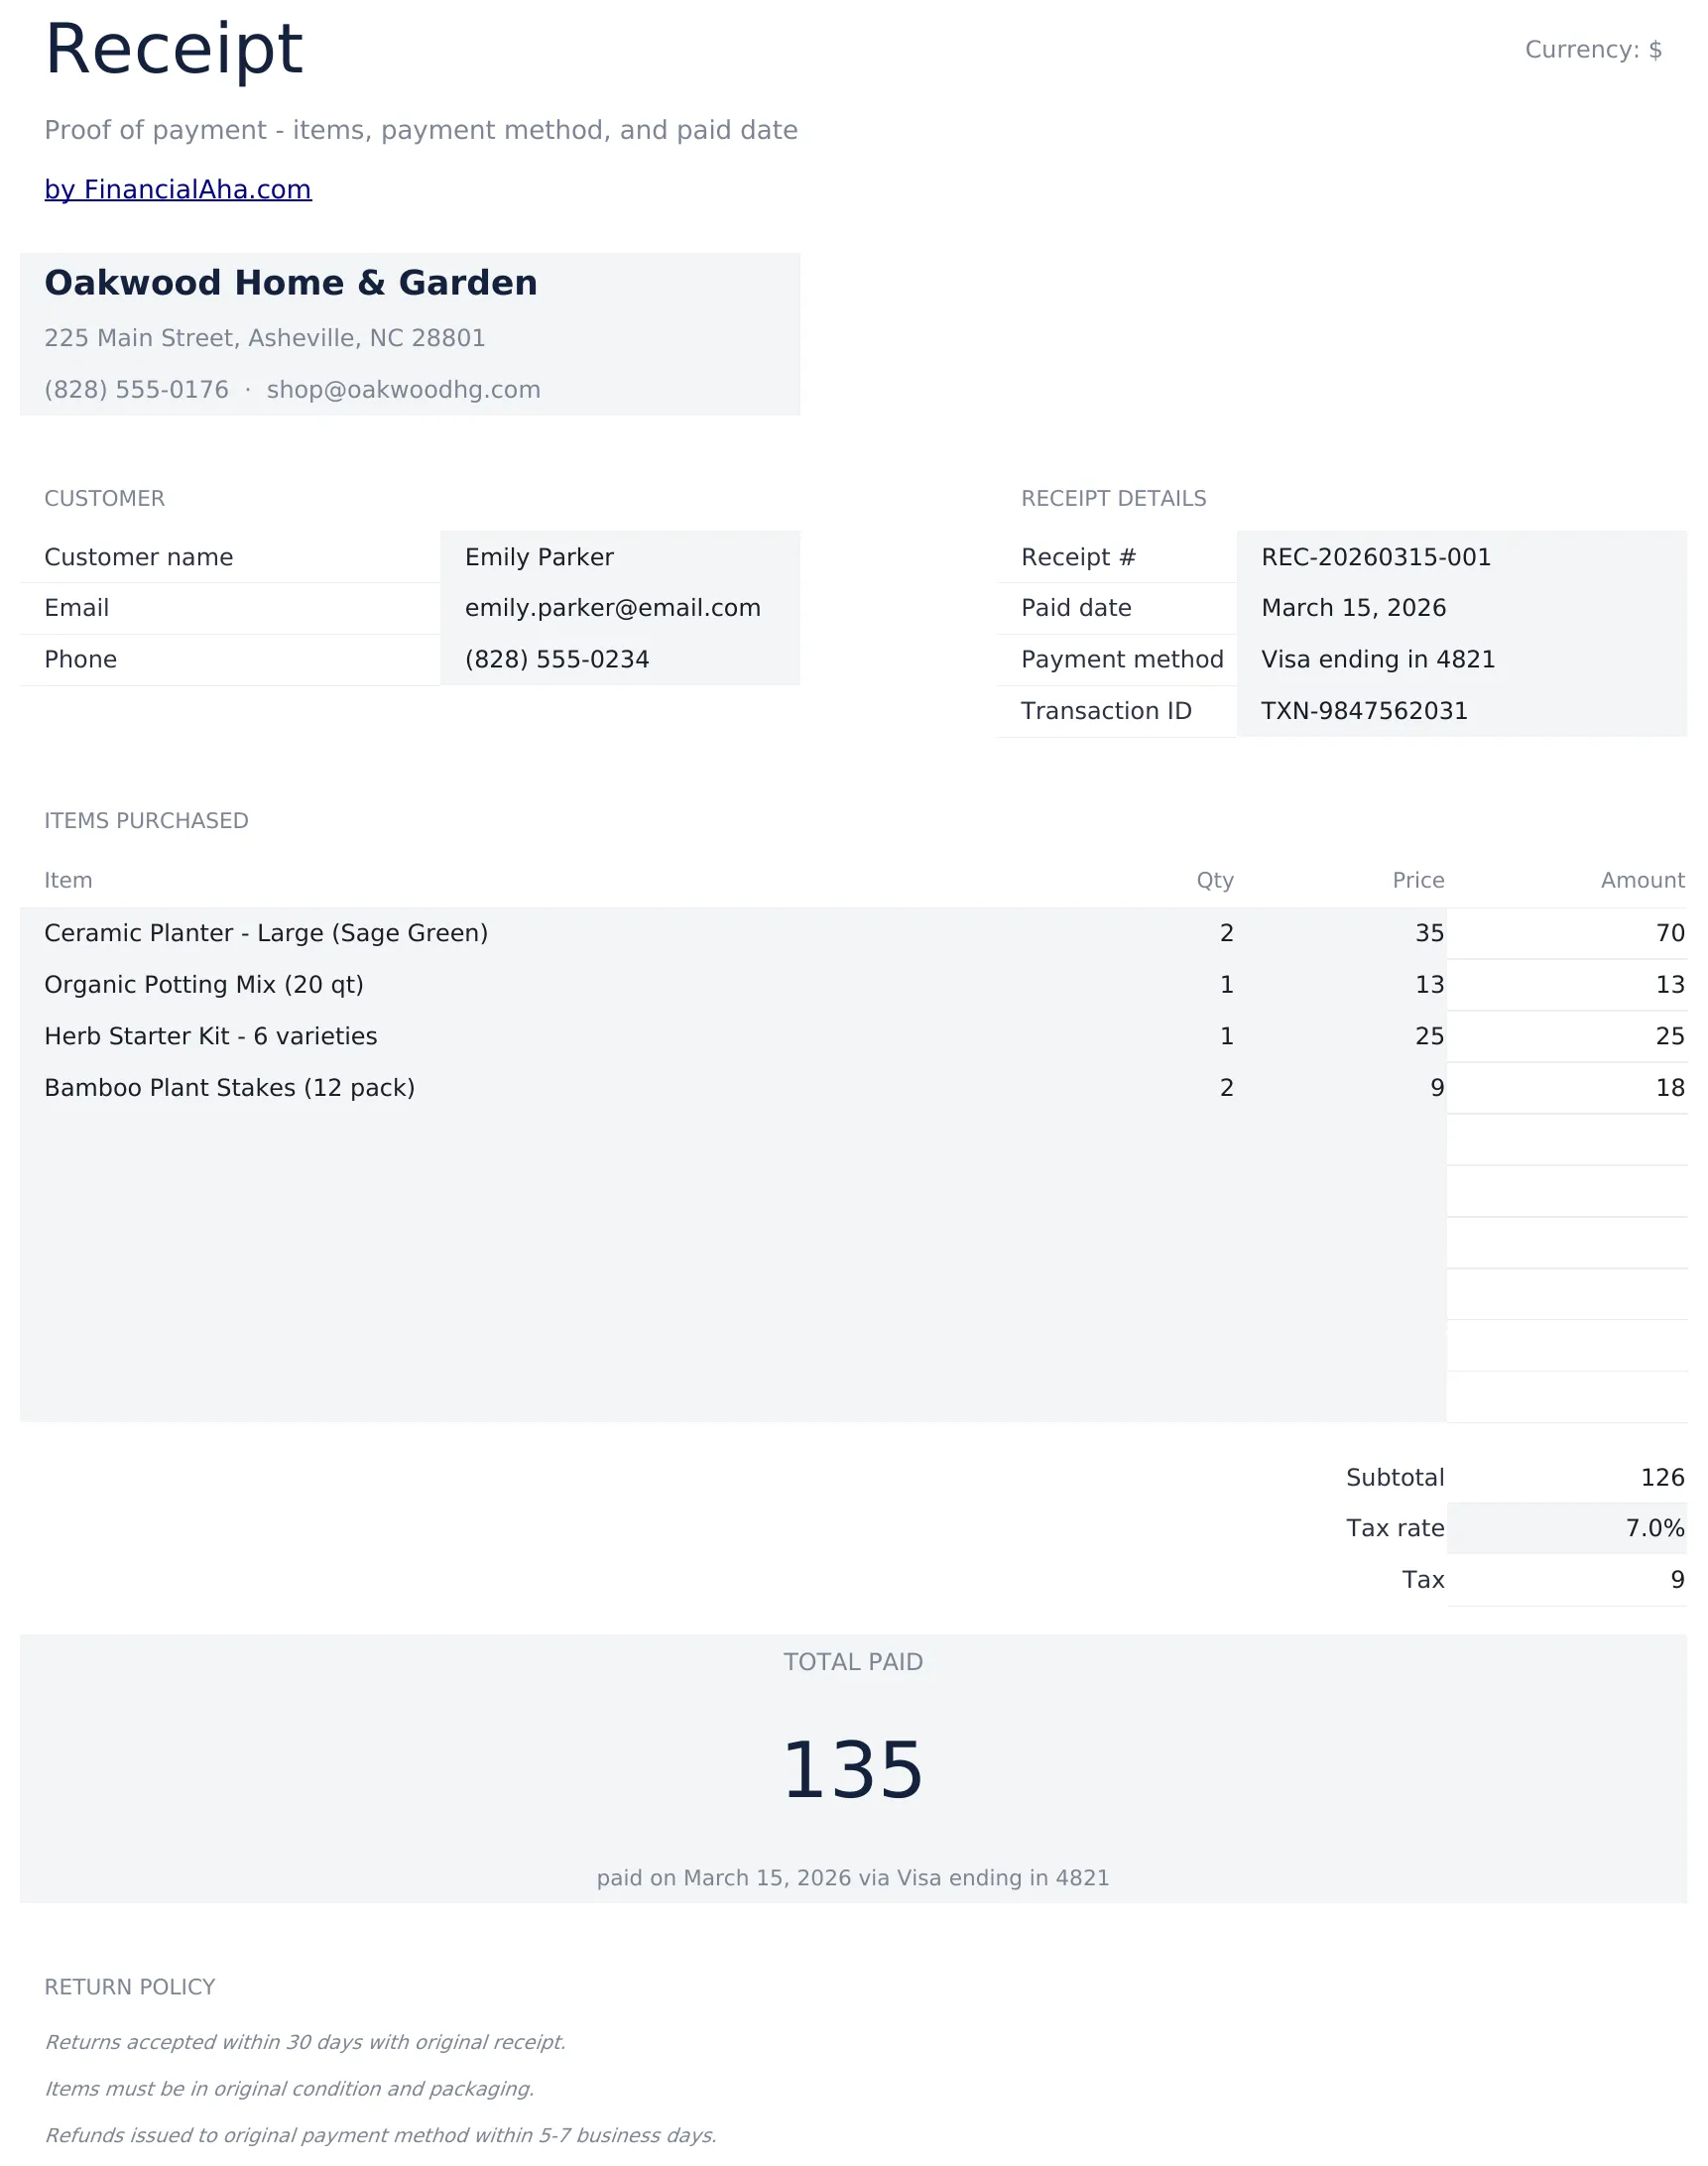Click the amount 18 in Bamboo Plant Stakes row
The width and height of the screenshot is (1708, 2166).
pyautogui.click(x=1670, y=1088)
